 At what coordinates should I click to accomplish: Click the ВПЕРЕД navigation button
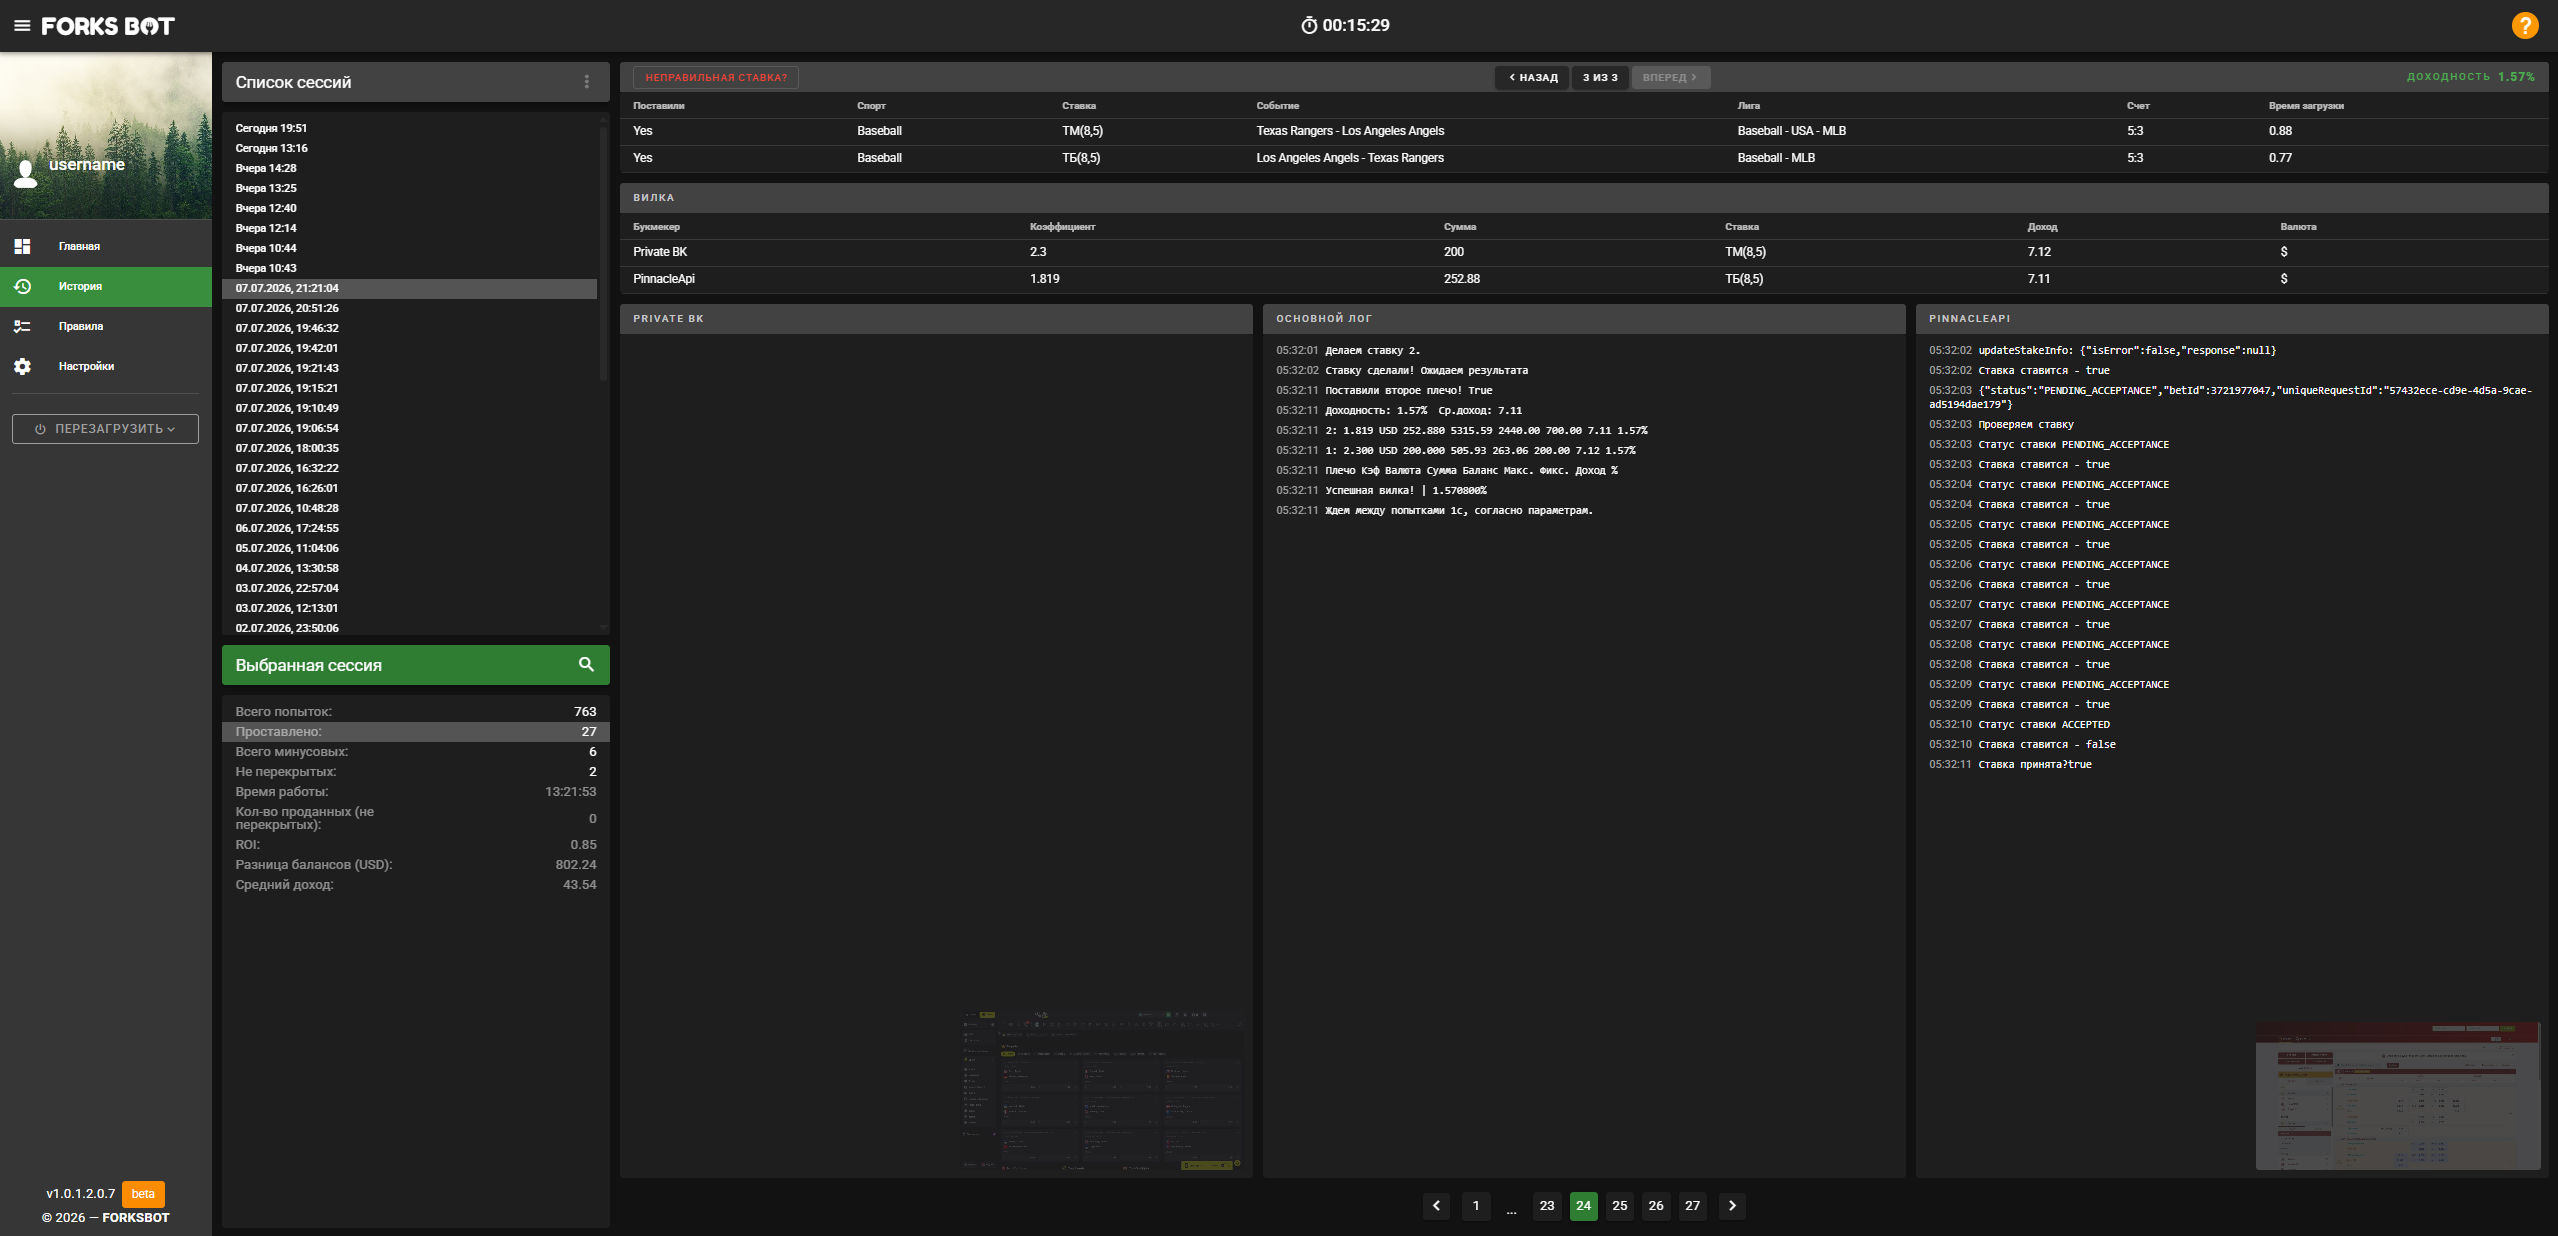[1670, 77]
